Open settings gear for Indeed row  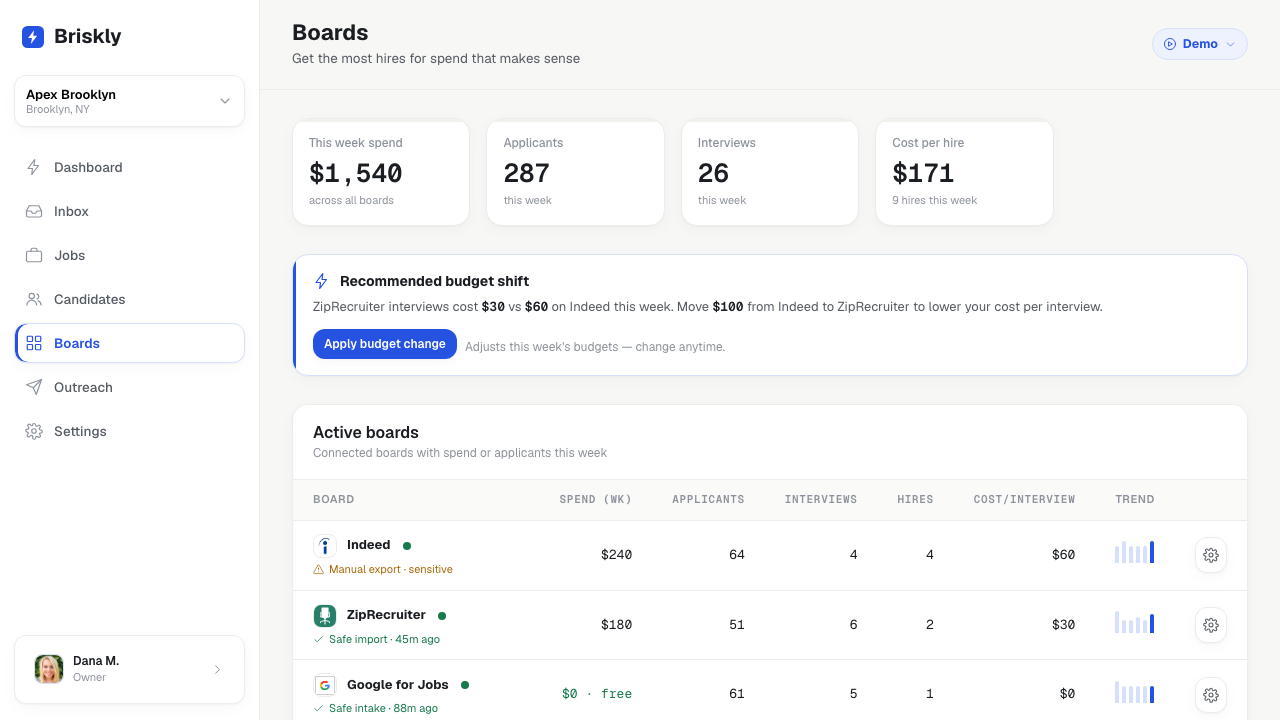tap(1211, 555)
